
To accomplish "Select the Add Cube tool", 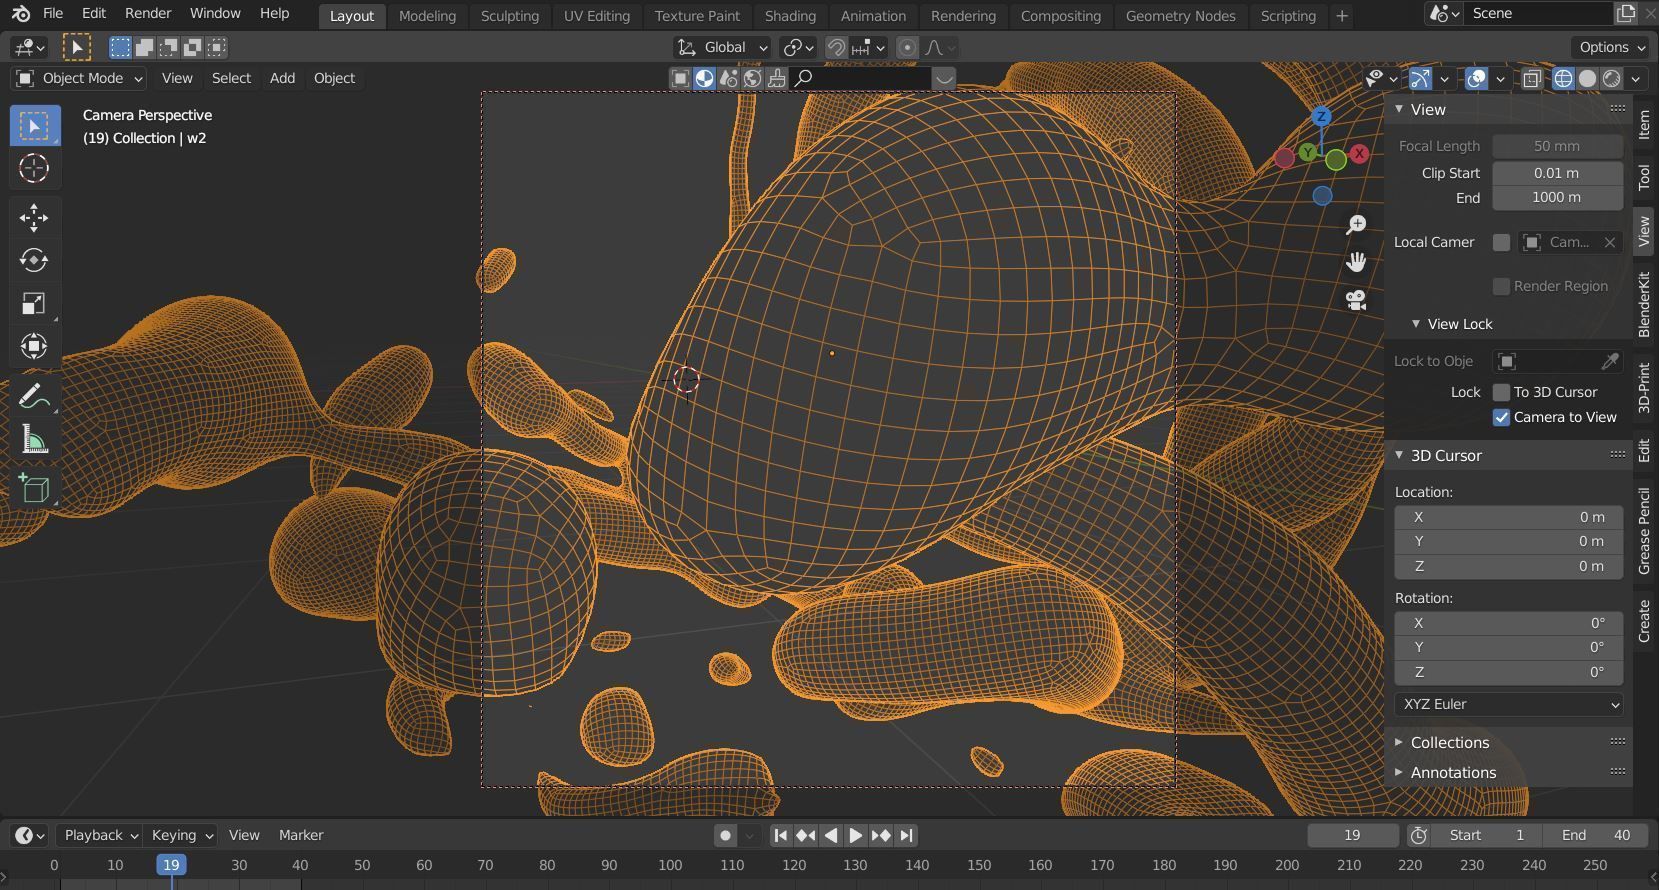I will click(35, 488).
